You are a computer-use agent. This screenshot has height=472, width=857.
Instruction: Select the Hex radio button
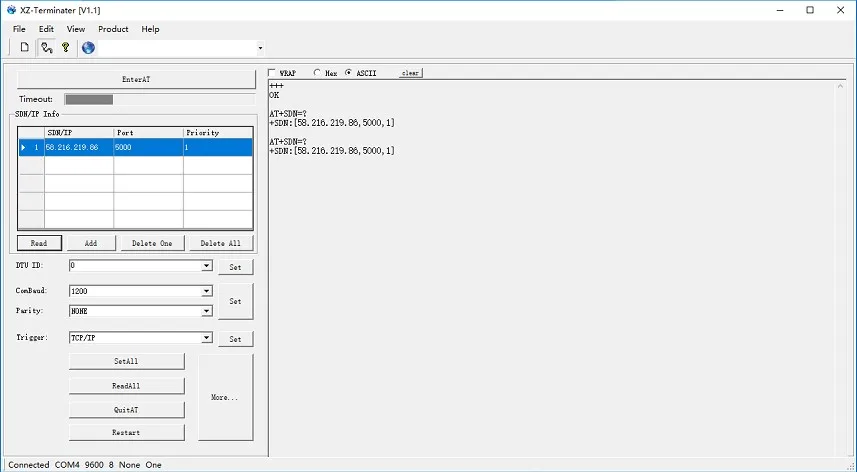click(x=317, y=73)
